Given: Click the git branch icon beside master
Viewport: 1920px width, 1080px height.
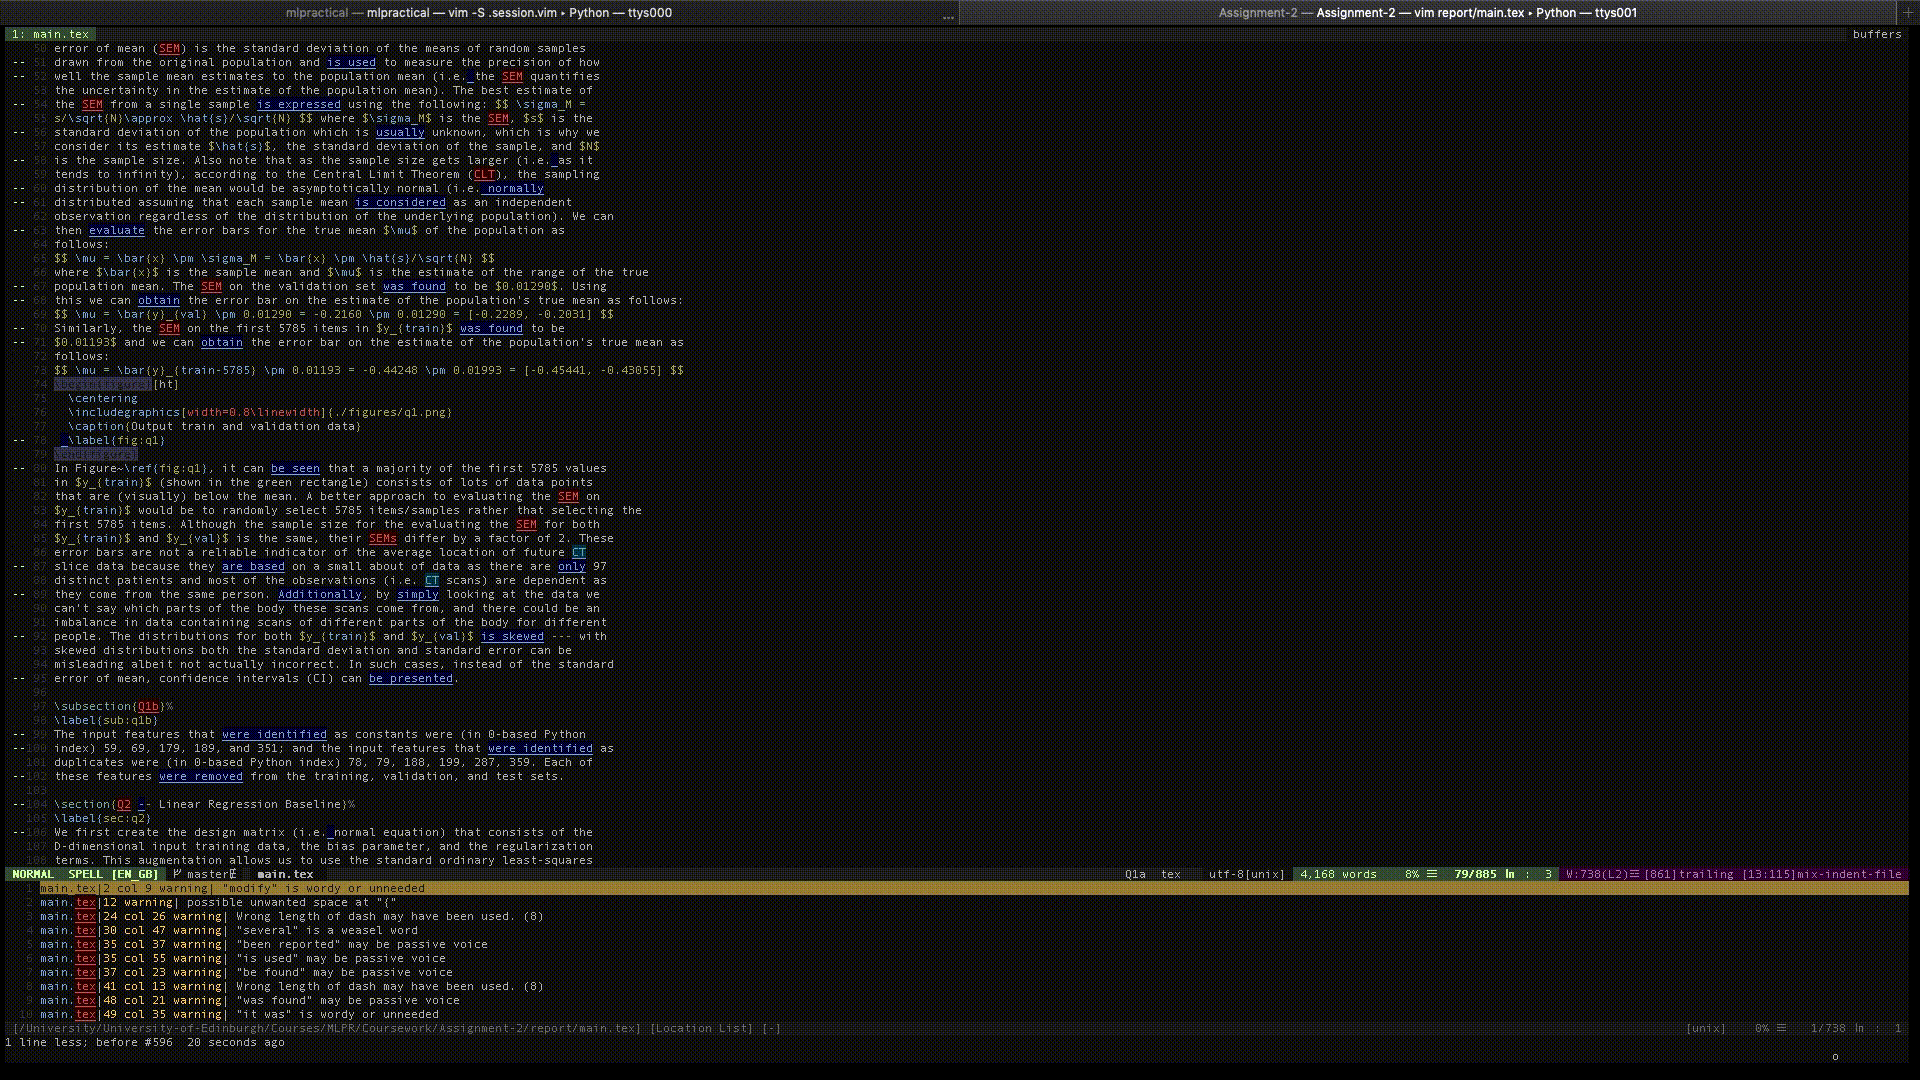Looking at the screenshot, I should 177,874.
